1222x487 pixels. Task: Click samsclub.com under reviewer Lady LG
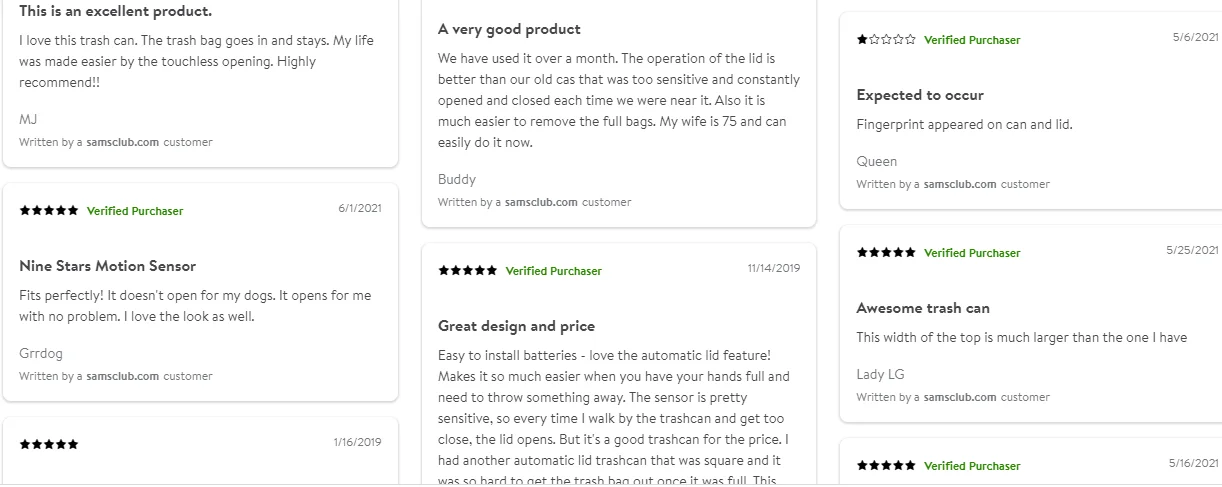tap(959, 397)
